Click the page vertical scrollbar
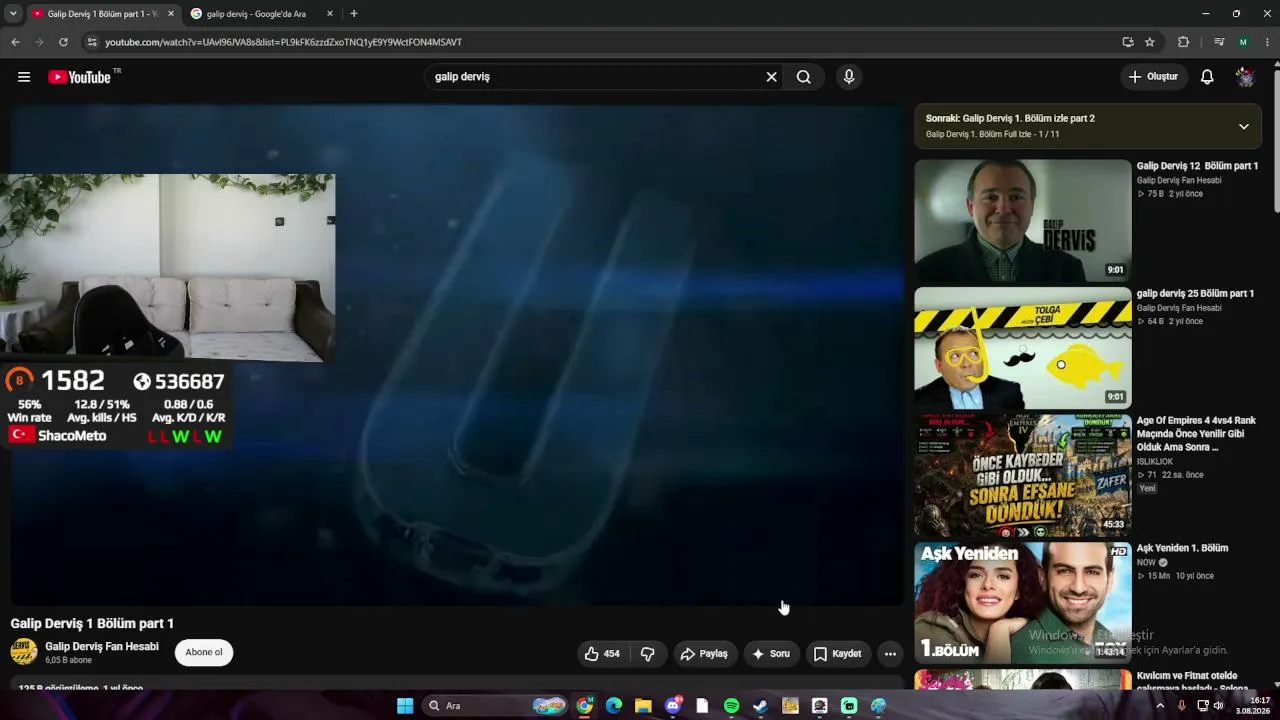Image resolution: width=1280 pixels, height=720 pixels. [x=1275, y=140]
